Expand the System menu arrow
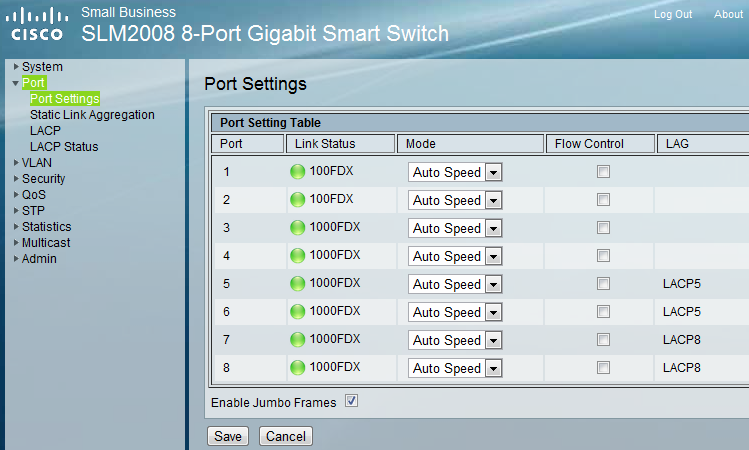 pos(16,66)
